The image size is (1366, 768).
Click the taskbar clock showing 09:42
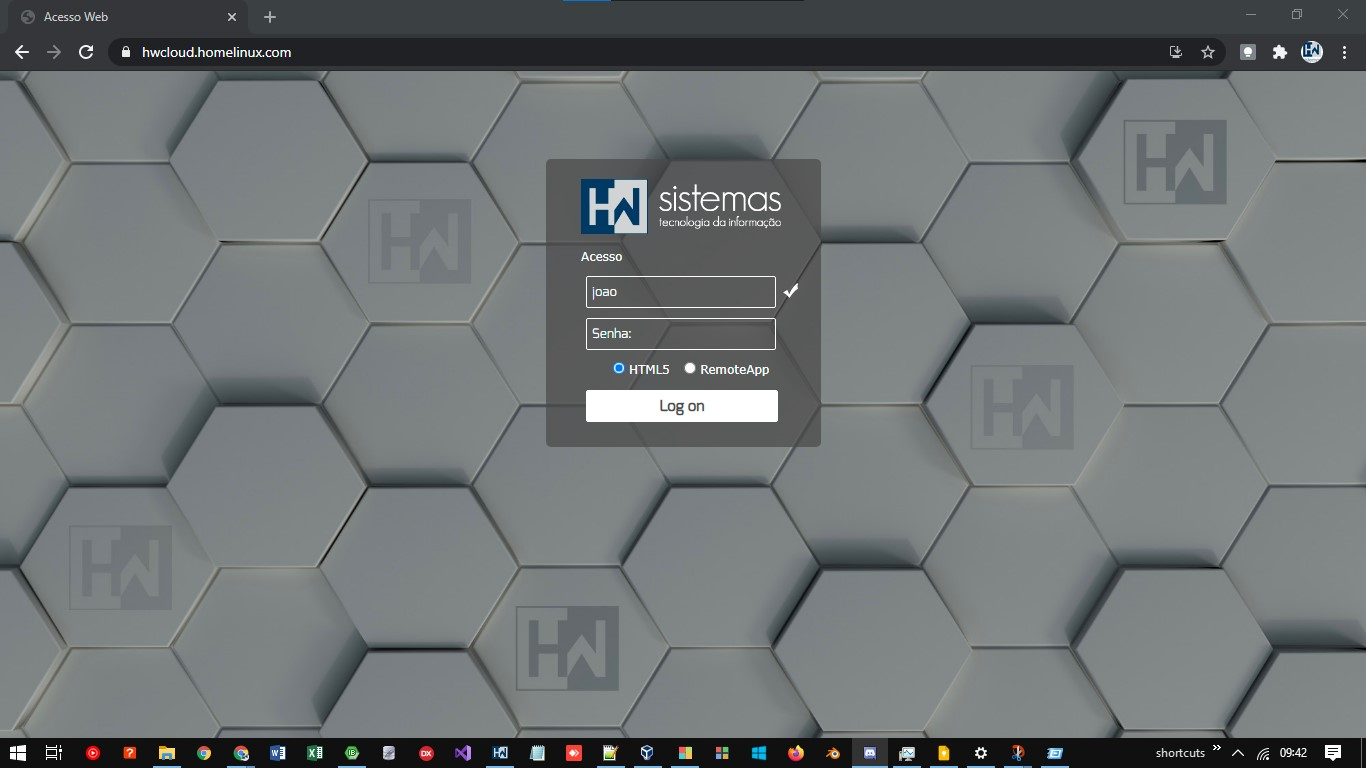coord(1294,753)
